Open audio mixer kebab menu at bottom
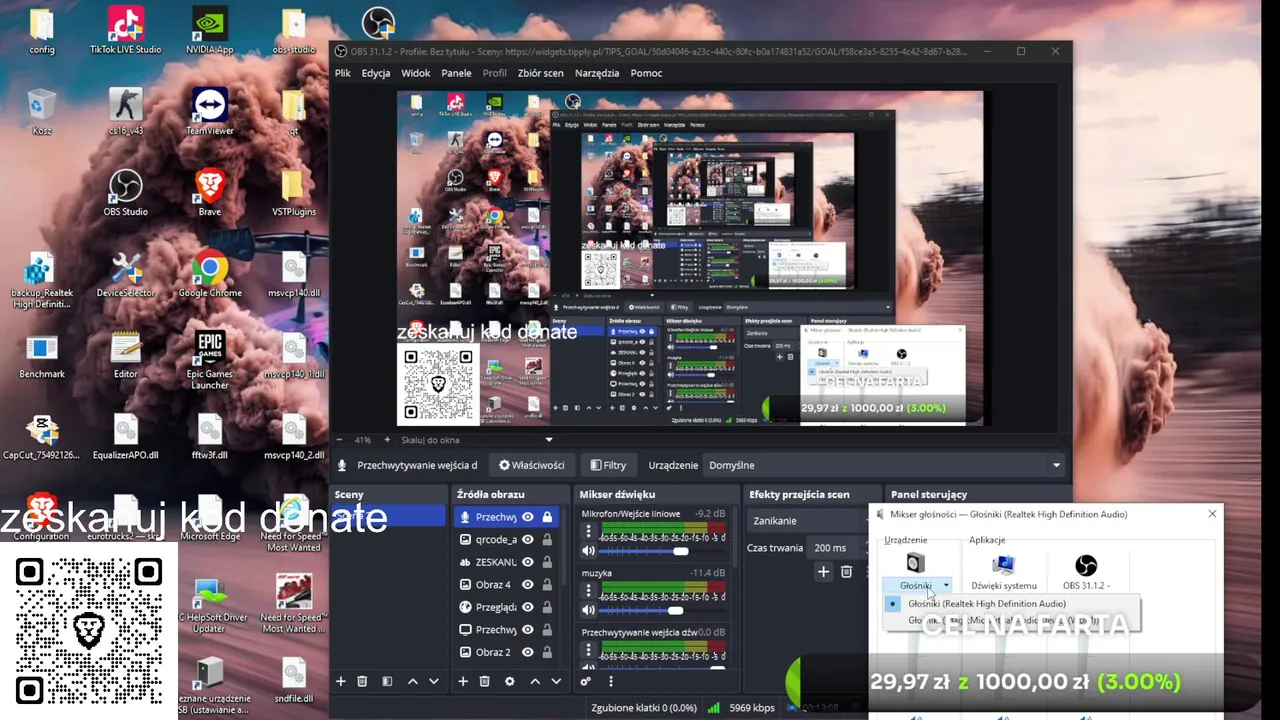The image size is (1280, 720). (611, 681)
